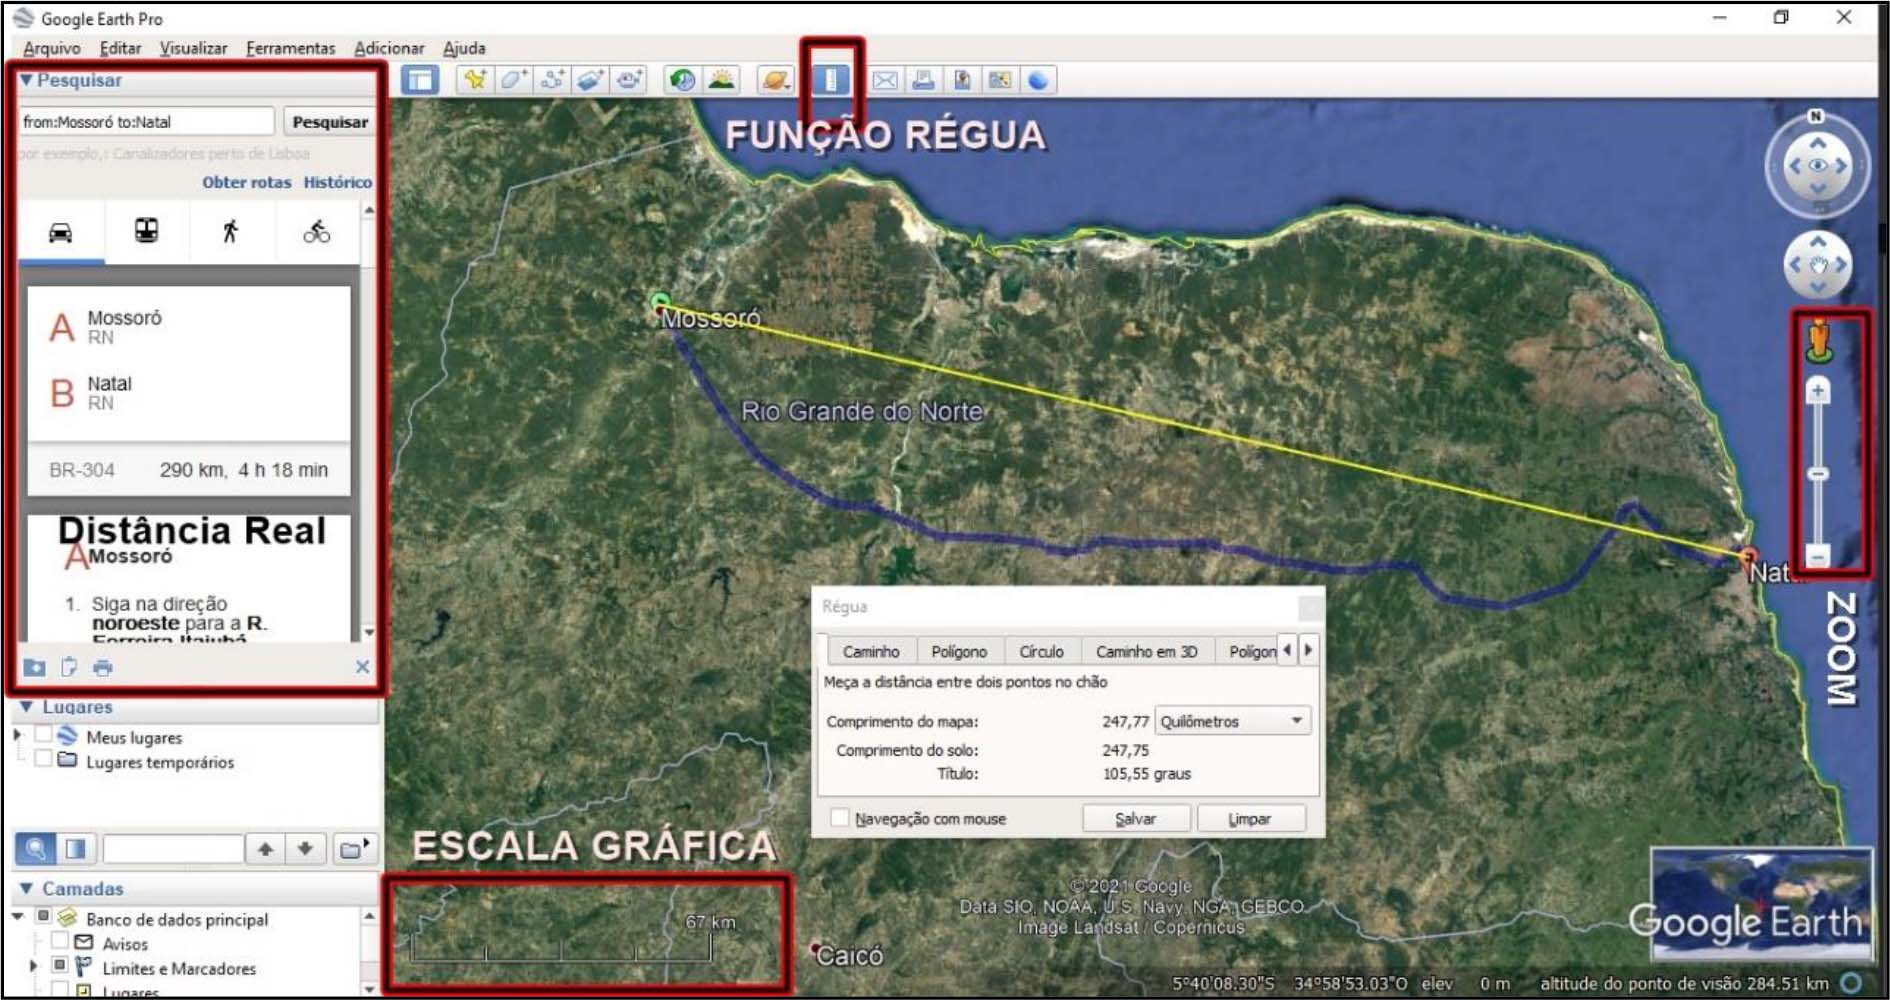The width and height of the screenshot is (1890, 1000).
Task: Click the Obter rotas link
Action: [x=246, y=182]
